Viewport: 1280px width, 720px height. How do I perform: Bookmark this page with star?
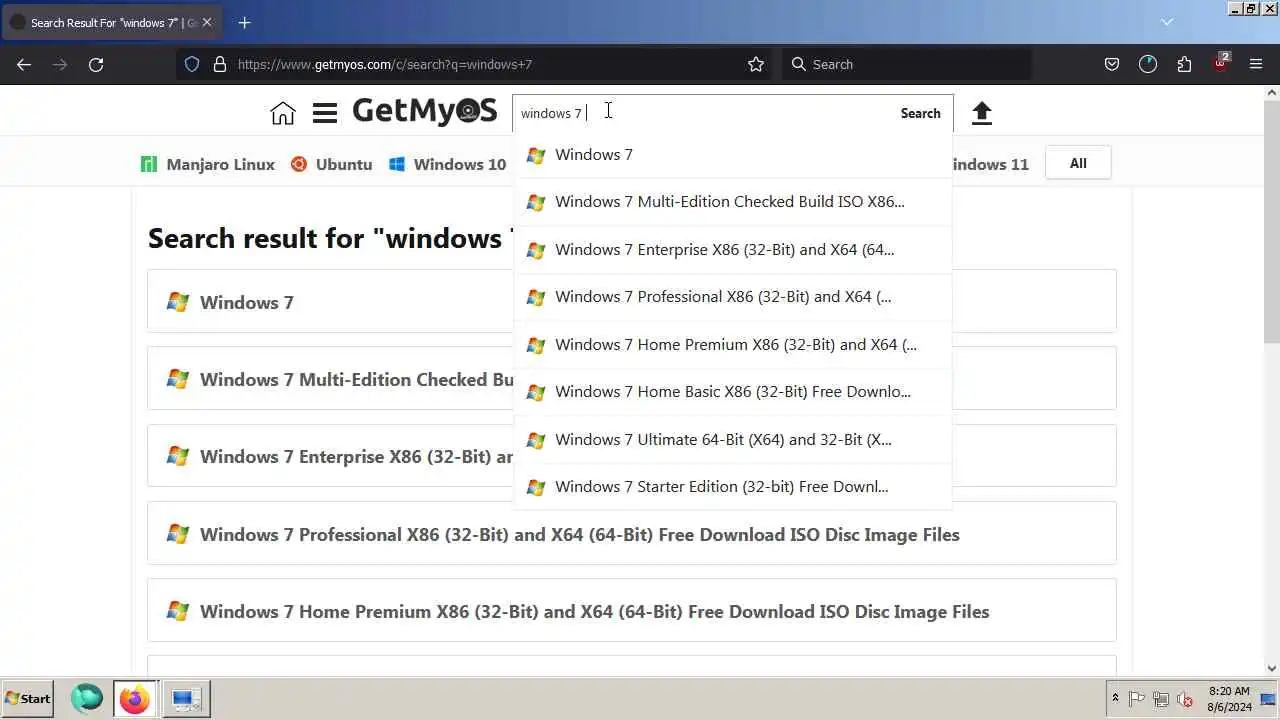coord(756,64)
